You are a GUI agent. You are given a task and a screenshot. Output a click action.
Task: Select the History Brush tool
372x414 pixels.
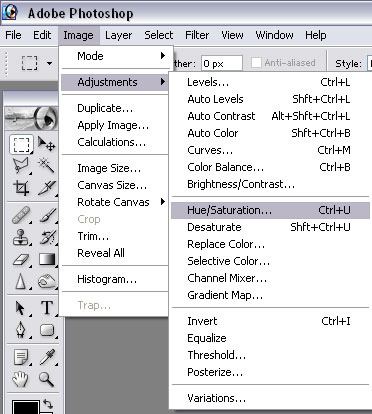tap(47, 237)
